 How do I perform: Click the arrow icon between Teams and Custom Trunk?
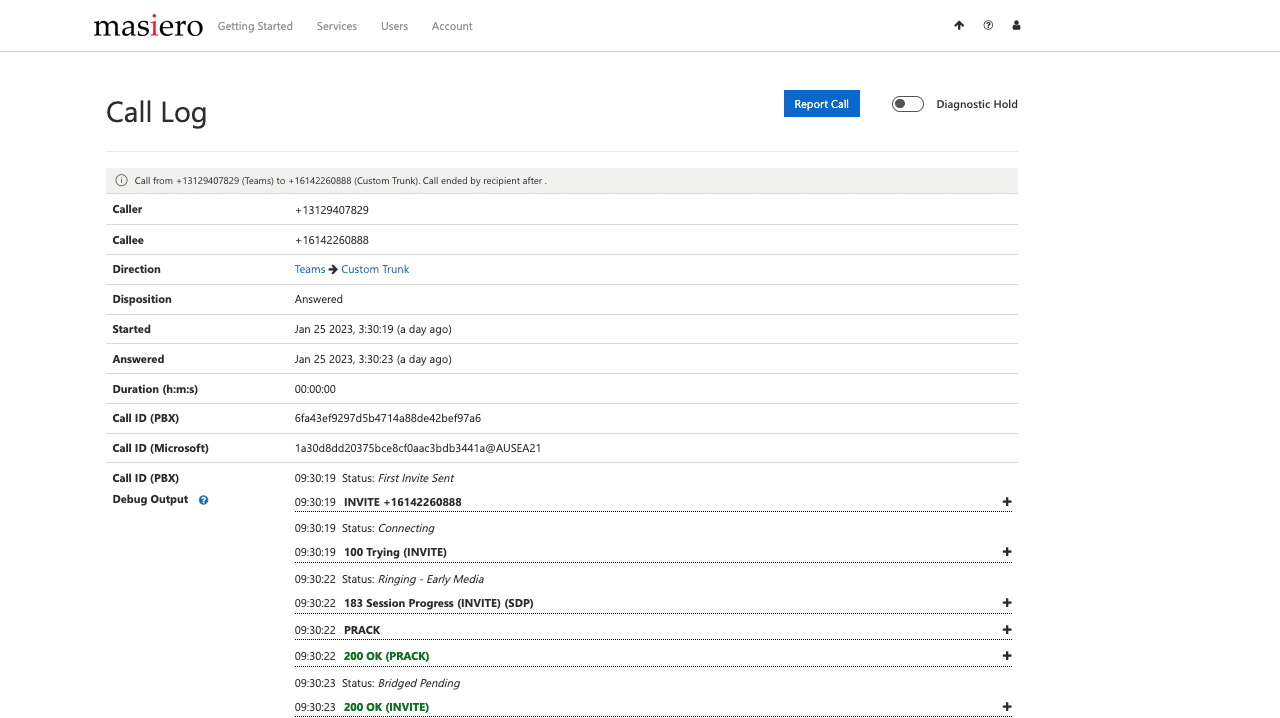(x=332, y=269)
